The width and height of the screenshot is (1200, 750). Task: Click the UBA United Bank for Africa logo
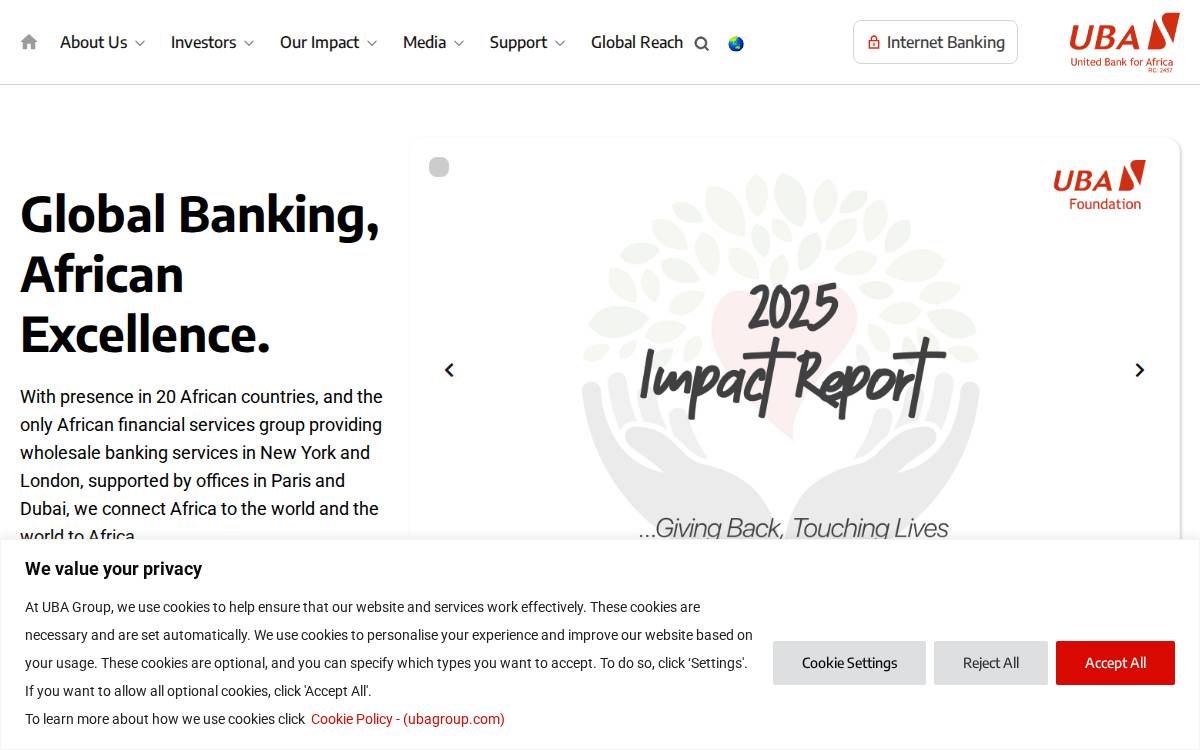pyautogui.click(x=1124, y=42)
